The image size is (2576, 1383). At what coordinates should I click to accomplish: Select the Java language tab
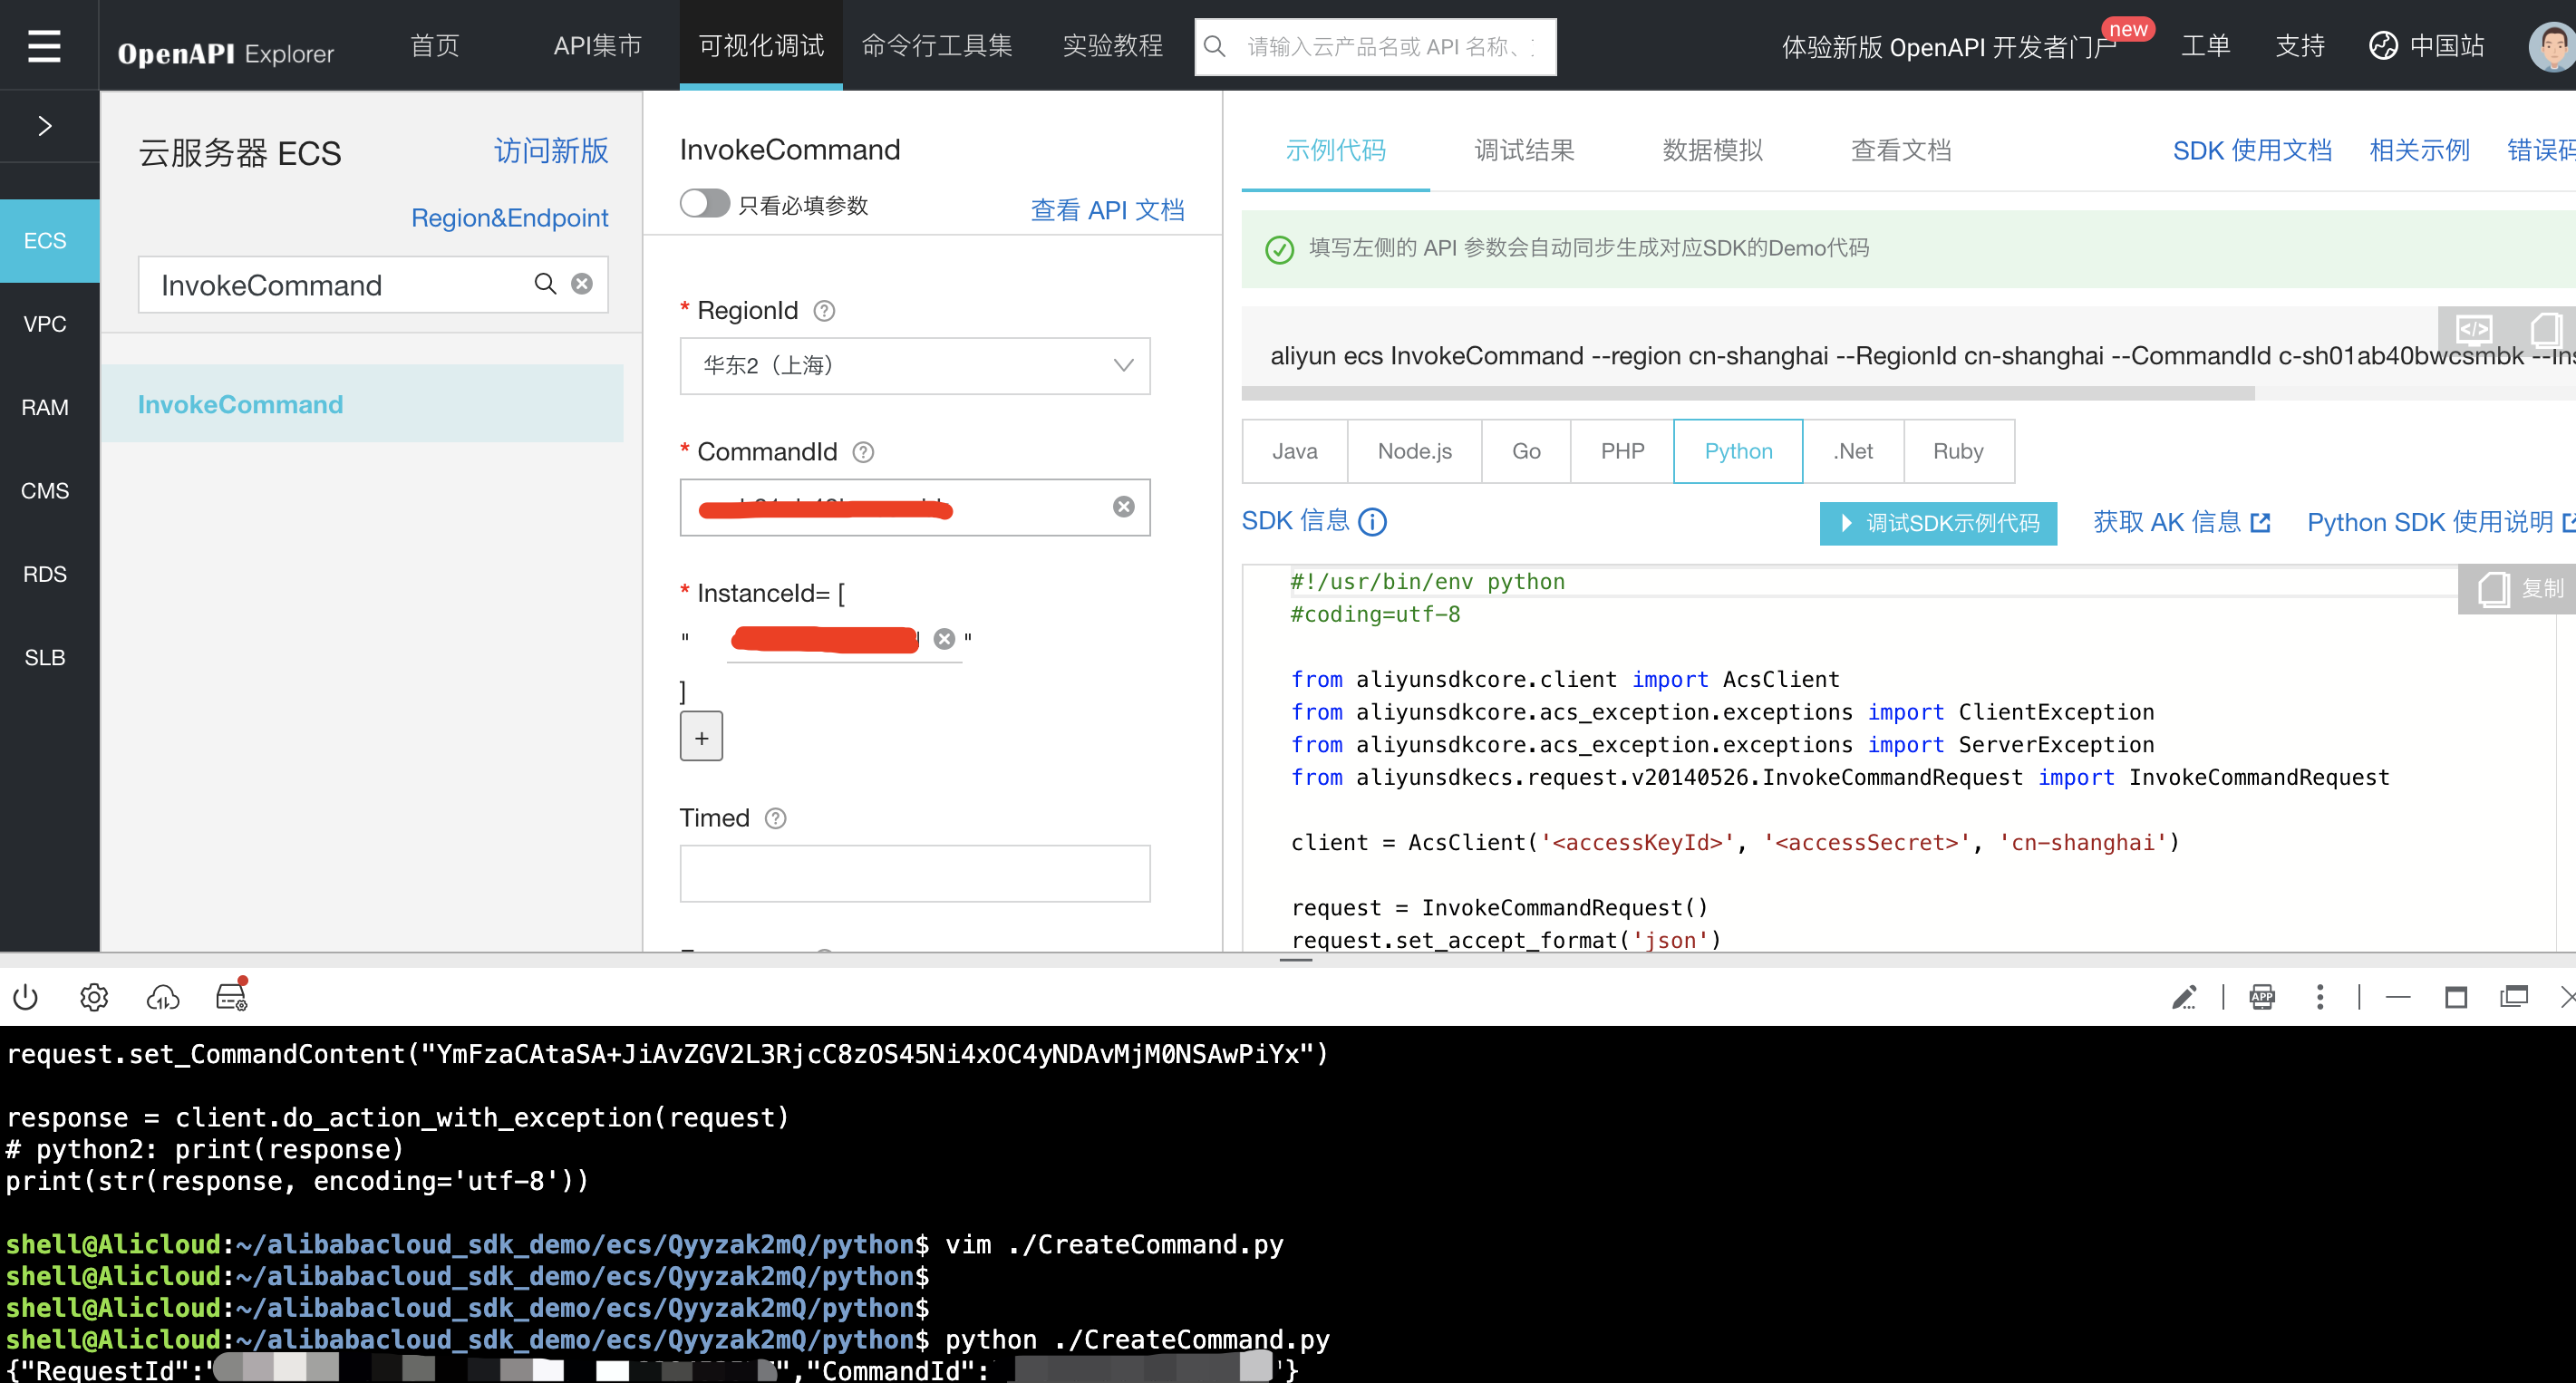1294,451
